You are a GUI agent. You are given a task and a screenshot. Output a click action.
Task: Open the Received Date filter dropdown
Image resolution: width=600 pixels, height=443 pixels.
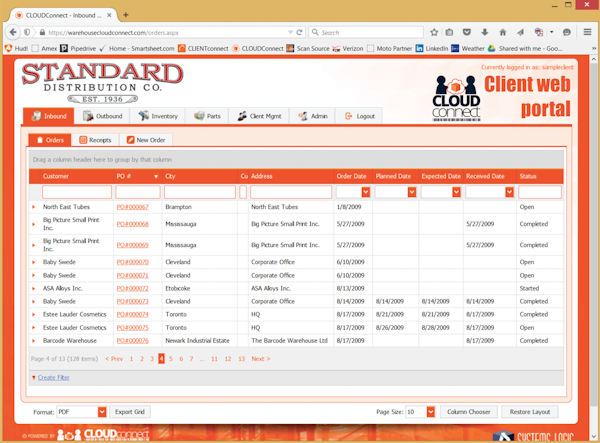509,192
